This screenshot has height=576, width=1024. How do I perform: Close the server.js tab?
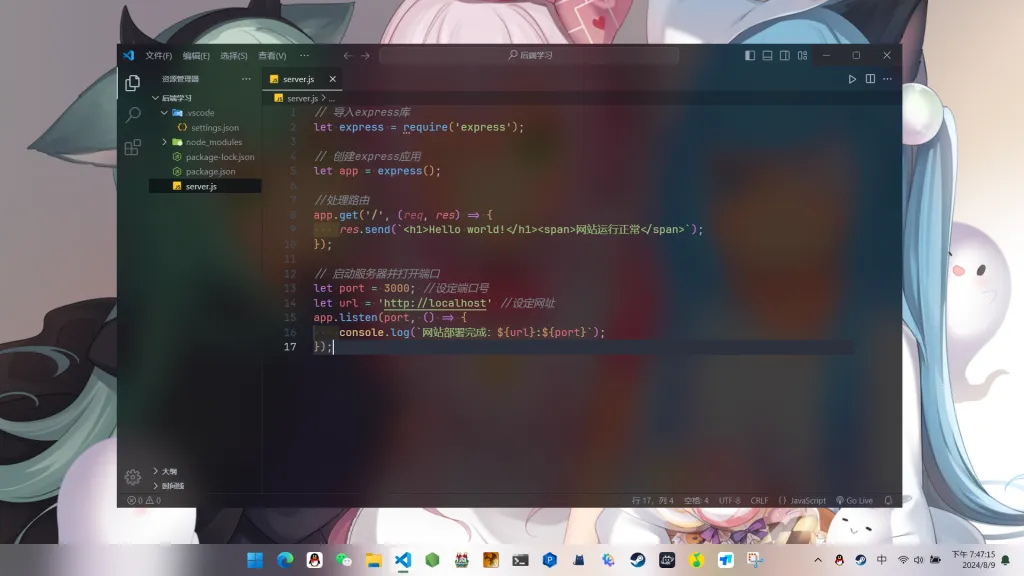coord(332,79)
